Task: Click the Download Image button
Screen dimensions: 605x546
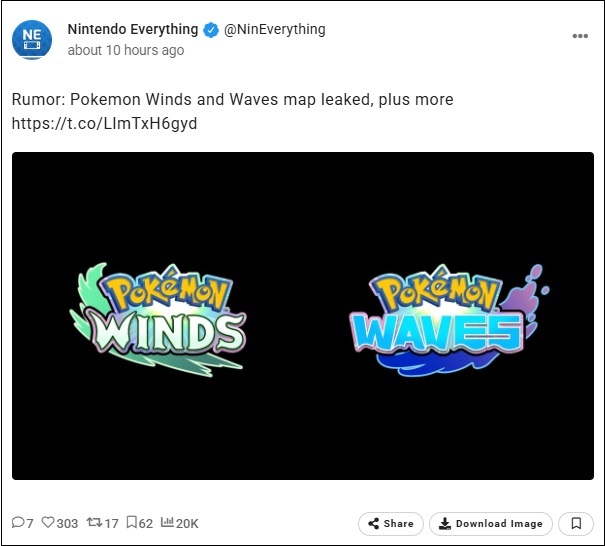Action: (x=490, y=524)
